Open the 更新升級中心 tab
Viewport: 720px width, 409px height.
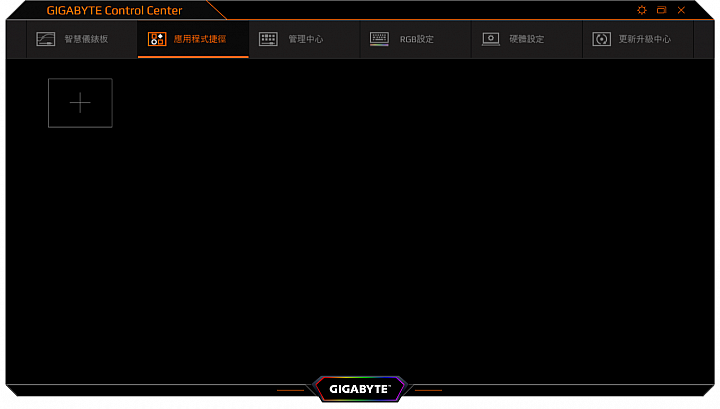638,39
